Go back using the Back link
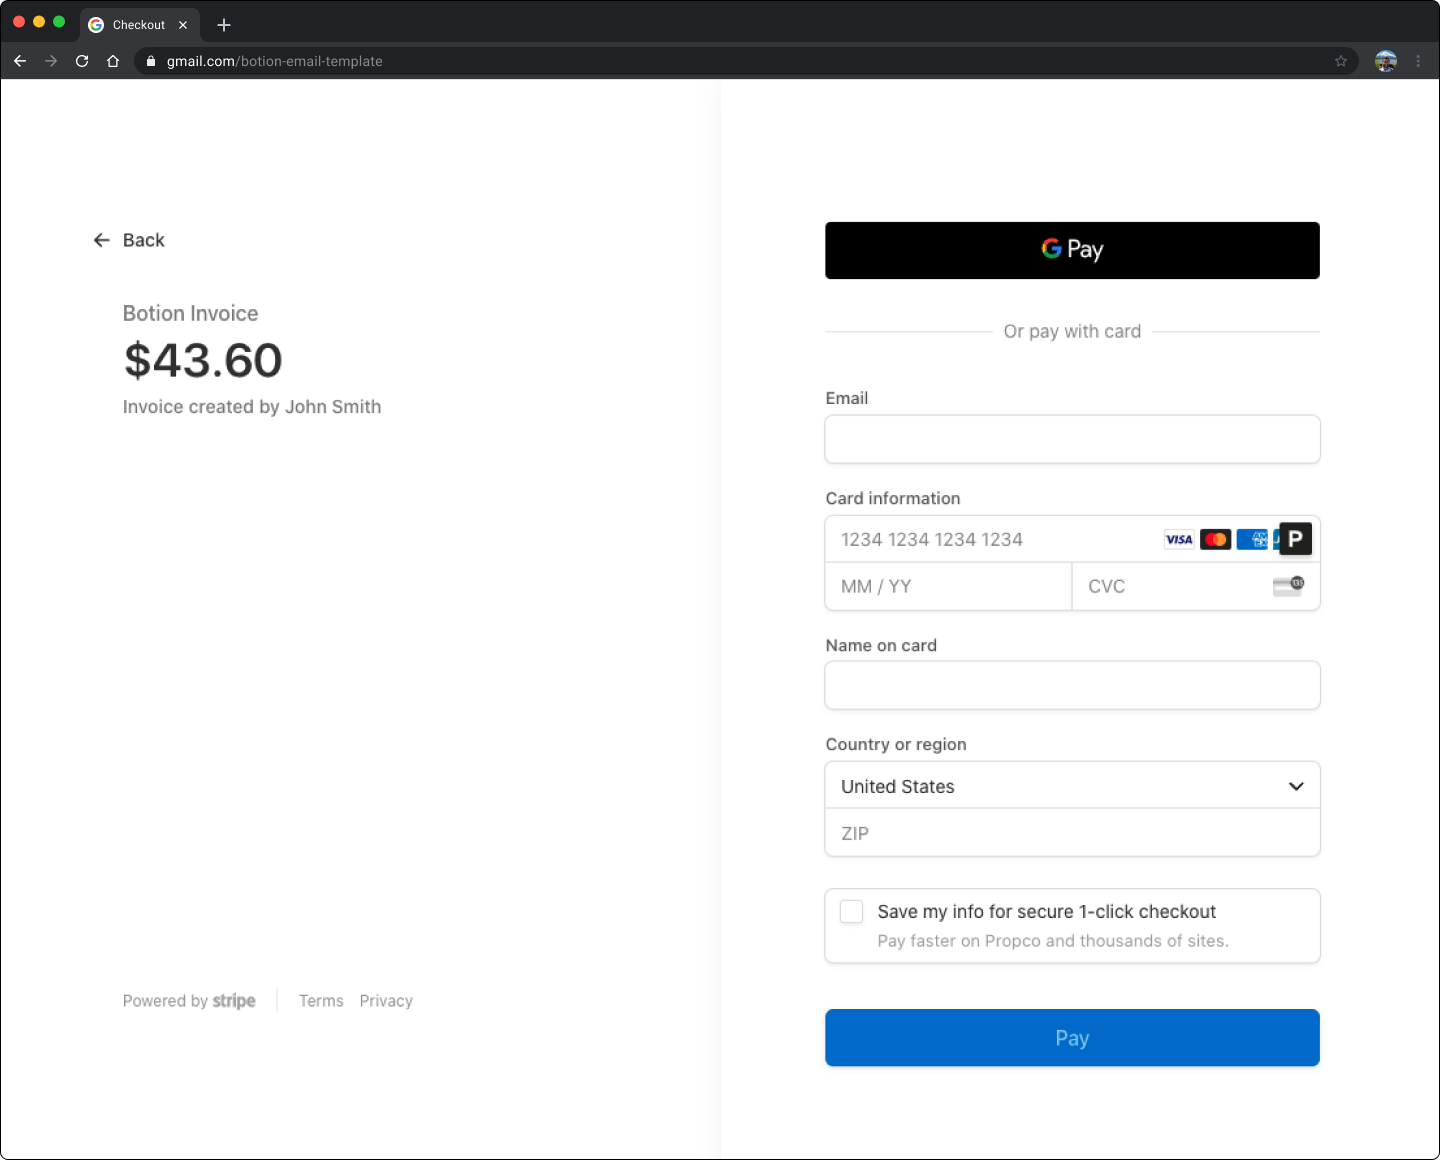This screenshot has height=1160, width=1440. (x=130, y=240)
